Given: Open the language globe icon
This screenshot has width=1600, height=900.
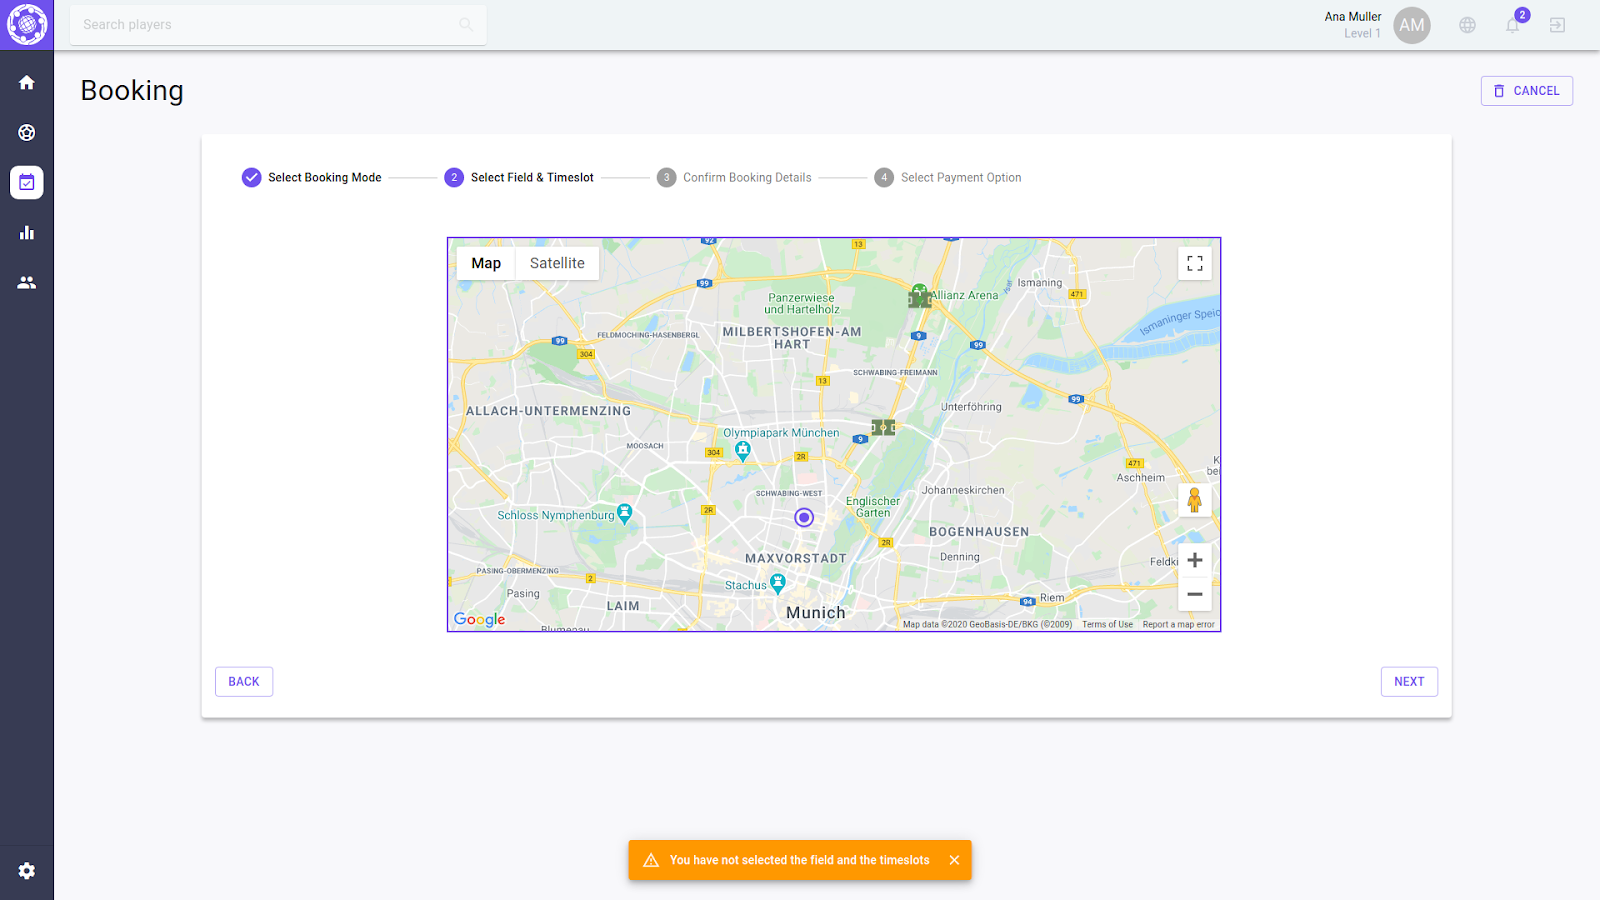Looking at the screenshot, I should [1467, 25].
